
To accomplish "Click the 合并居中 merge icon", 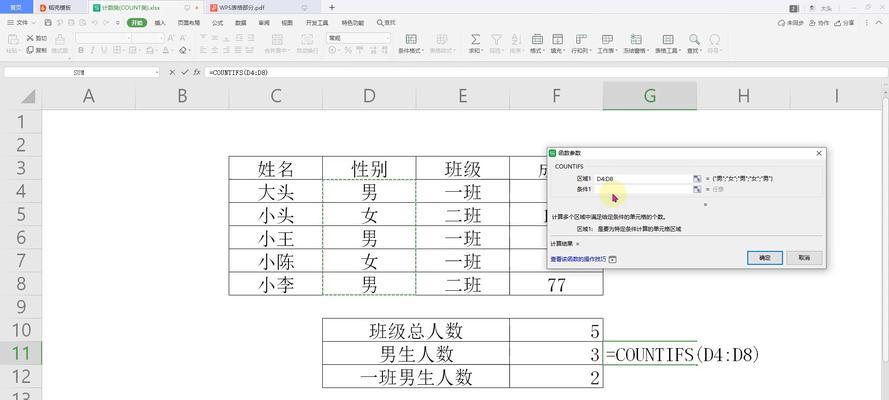I will click(x=277, y=39).
